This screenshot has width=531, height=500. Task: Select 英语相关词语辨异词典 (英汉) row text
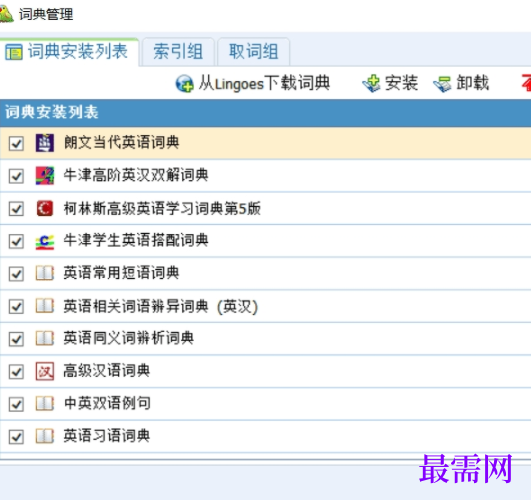161,306
